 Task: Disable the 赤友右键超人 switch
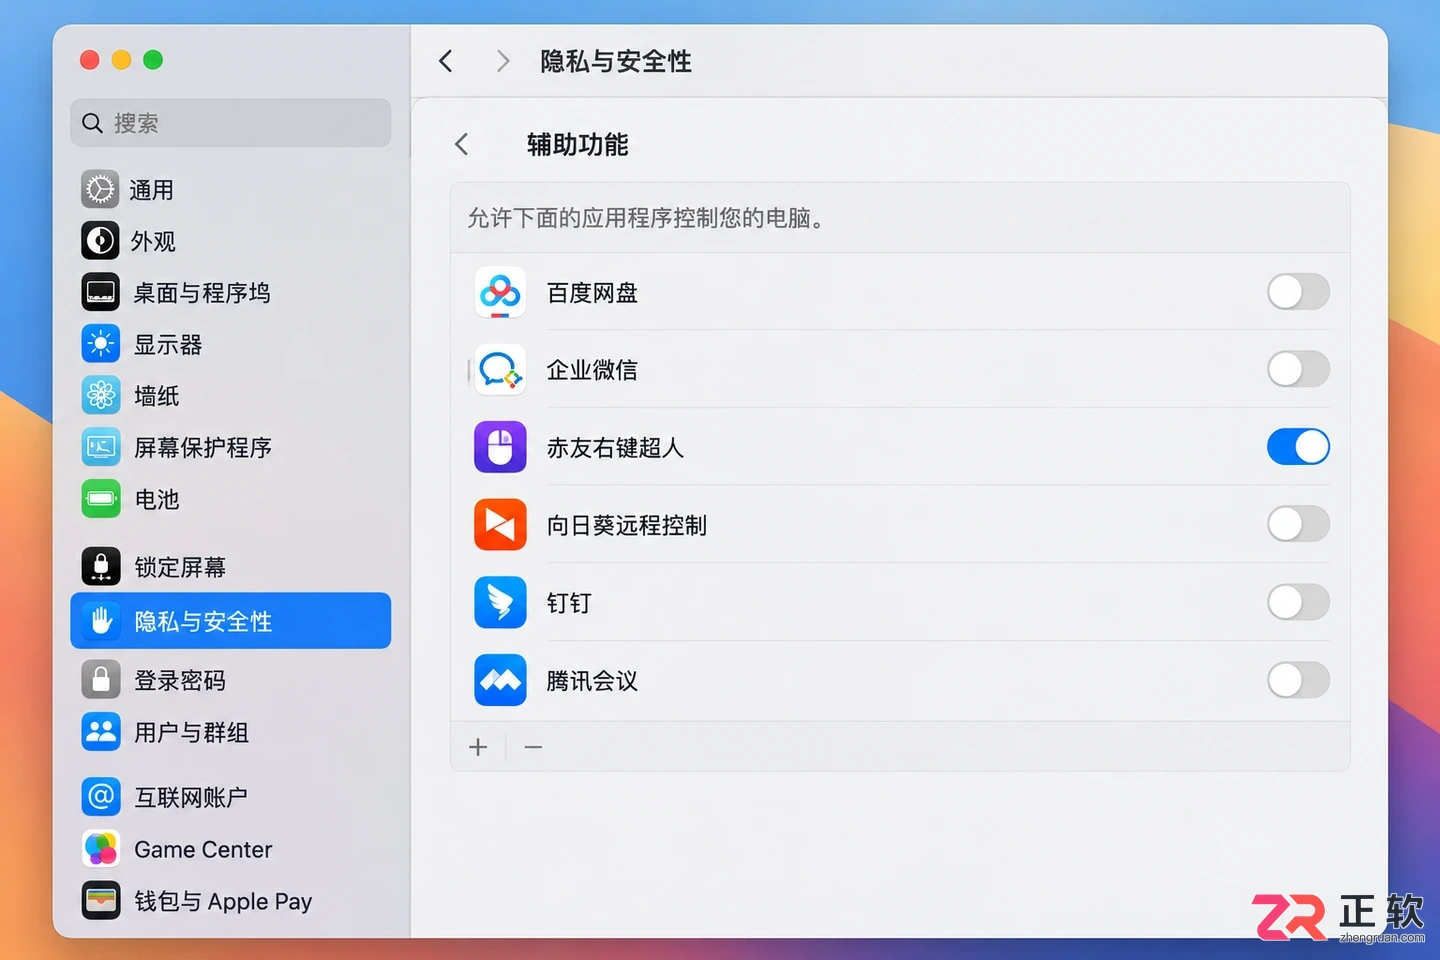pyautogui.click(x=1298, y=447)
